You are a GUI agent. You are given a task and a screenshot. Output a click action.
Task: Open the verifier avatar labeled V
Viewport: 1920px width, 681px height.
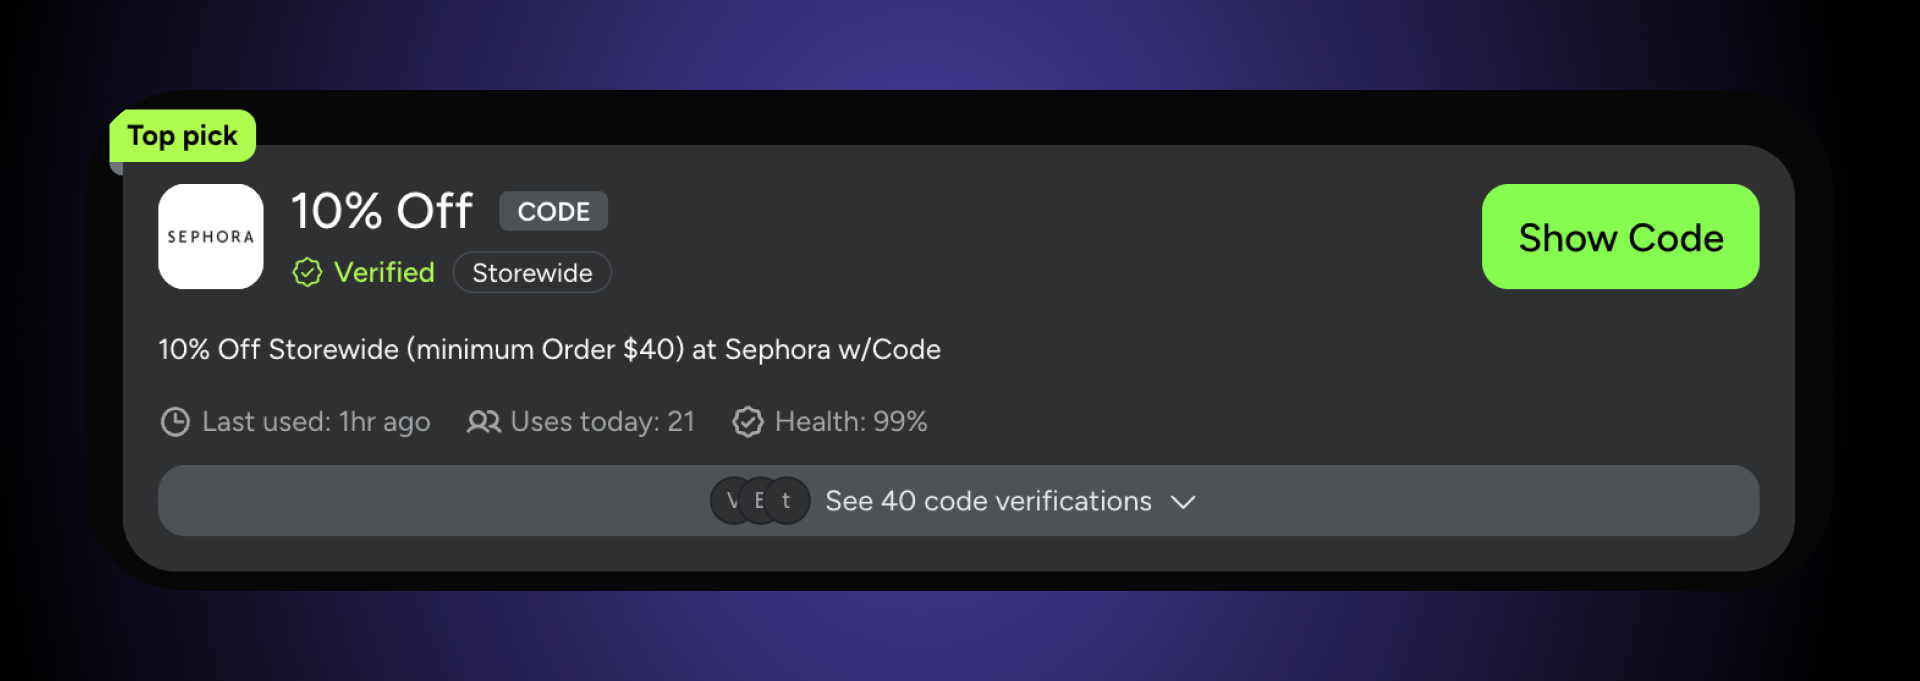pos(732,500)
